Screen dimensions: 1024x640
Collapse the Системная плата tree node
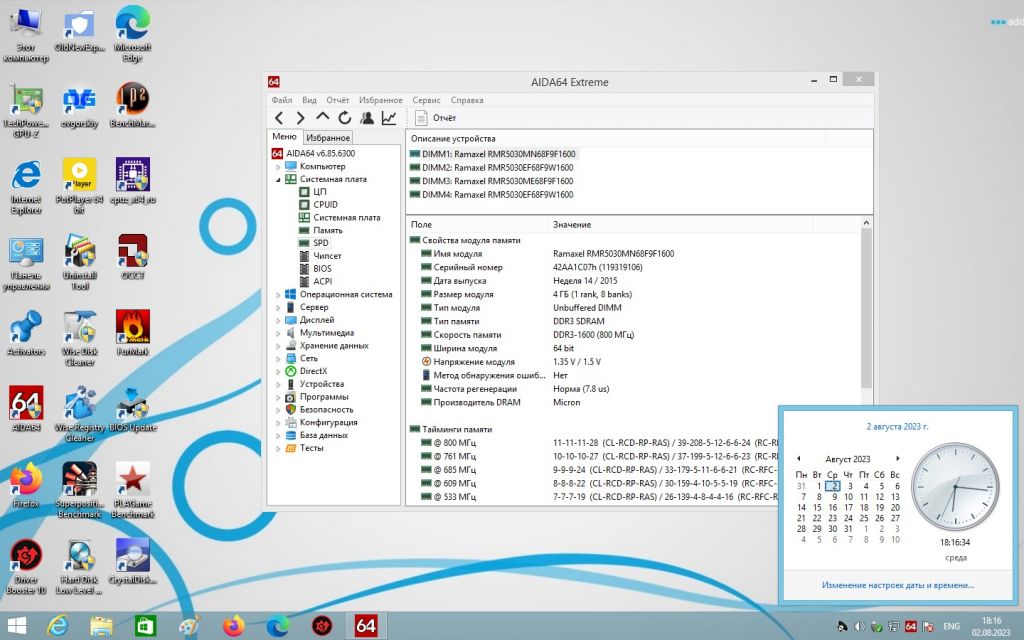click(x=278, y=180)
